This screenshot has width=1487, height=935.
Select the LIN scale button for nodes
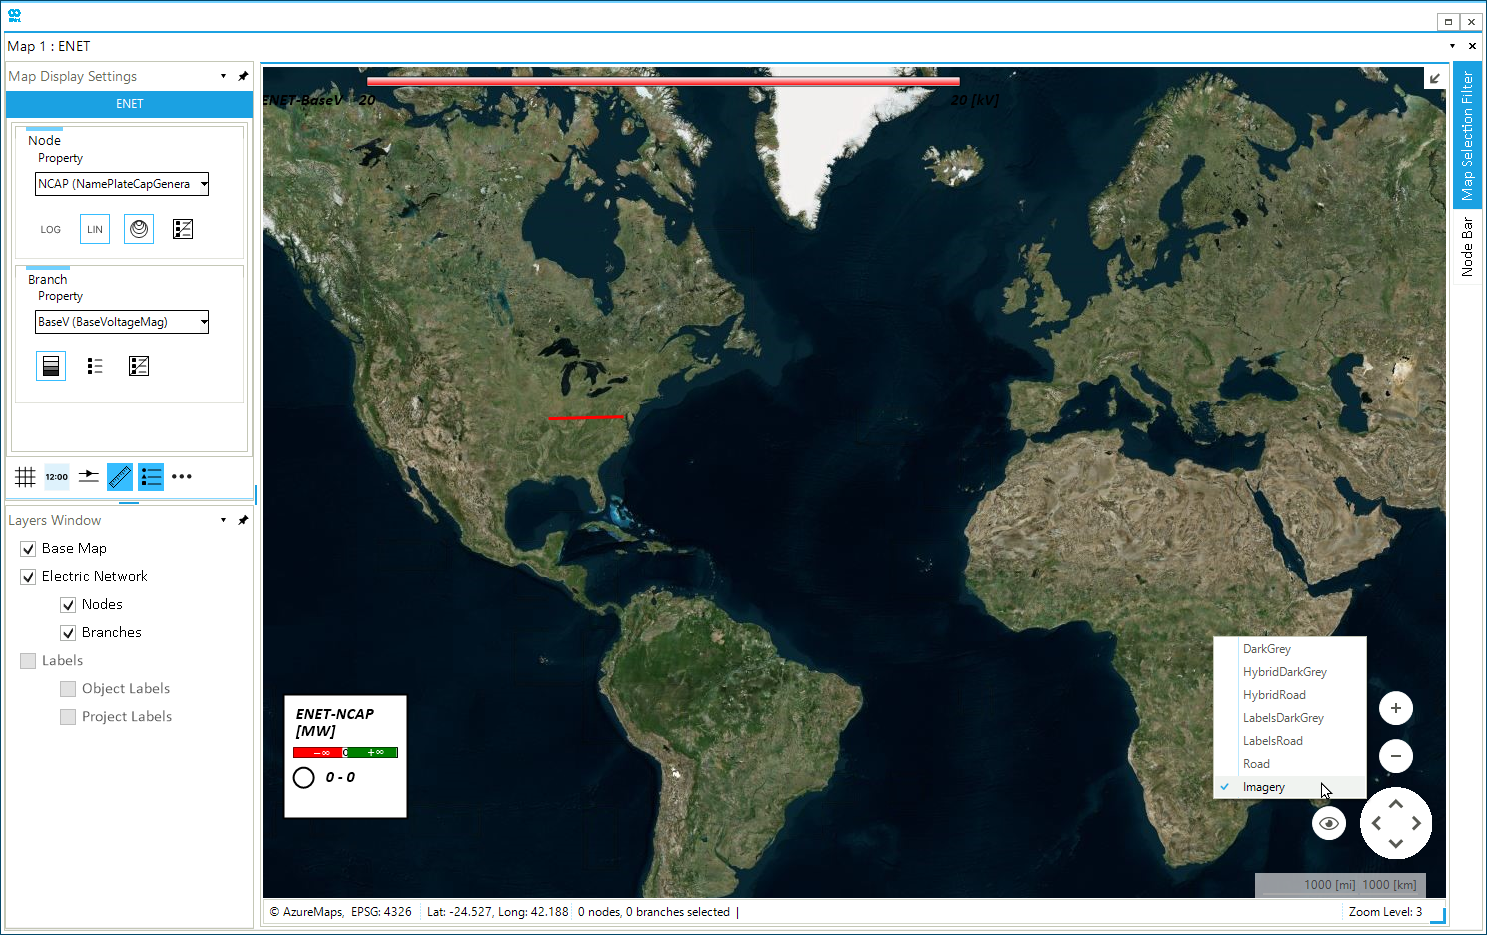[x=95, y=229]
